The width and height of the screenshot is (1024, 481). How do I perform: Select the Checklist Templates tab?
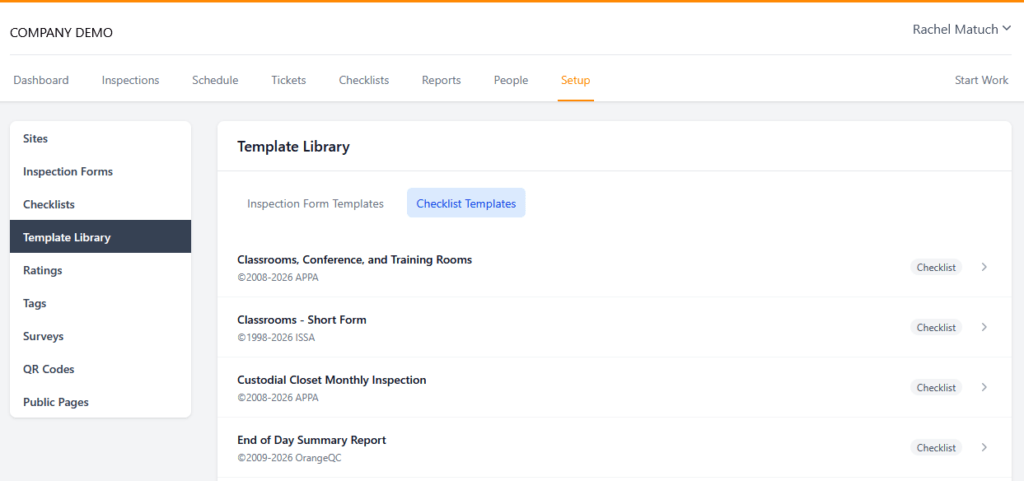tap(466, 203)
